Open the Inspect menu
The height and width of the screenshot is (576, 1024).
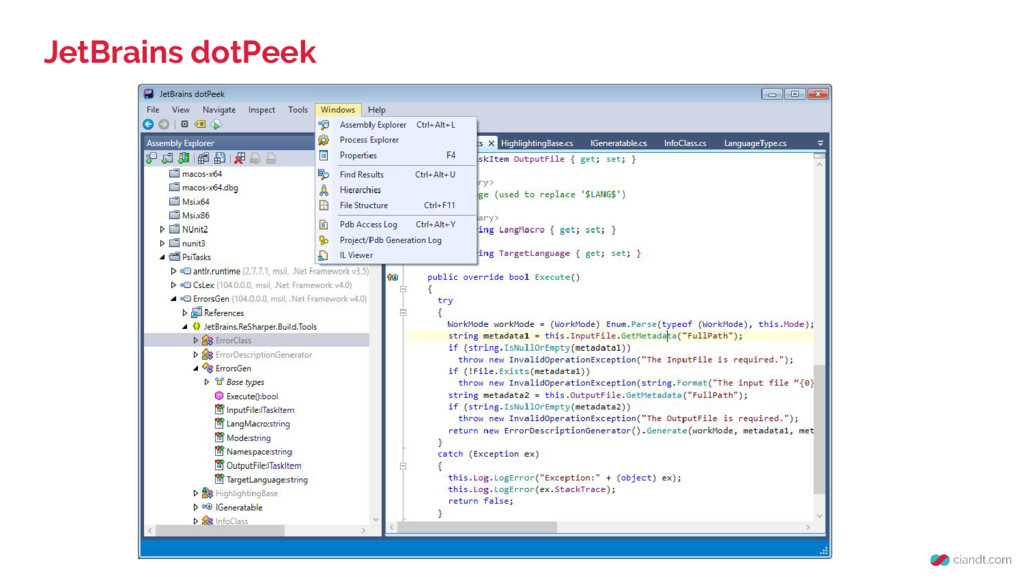[x=261, y=110]
